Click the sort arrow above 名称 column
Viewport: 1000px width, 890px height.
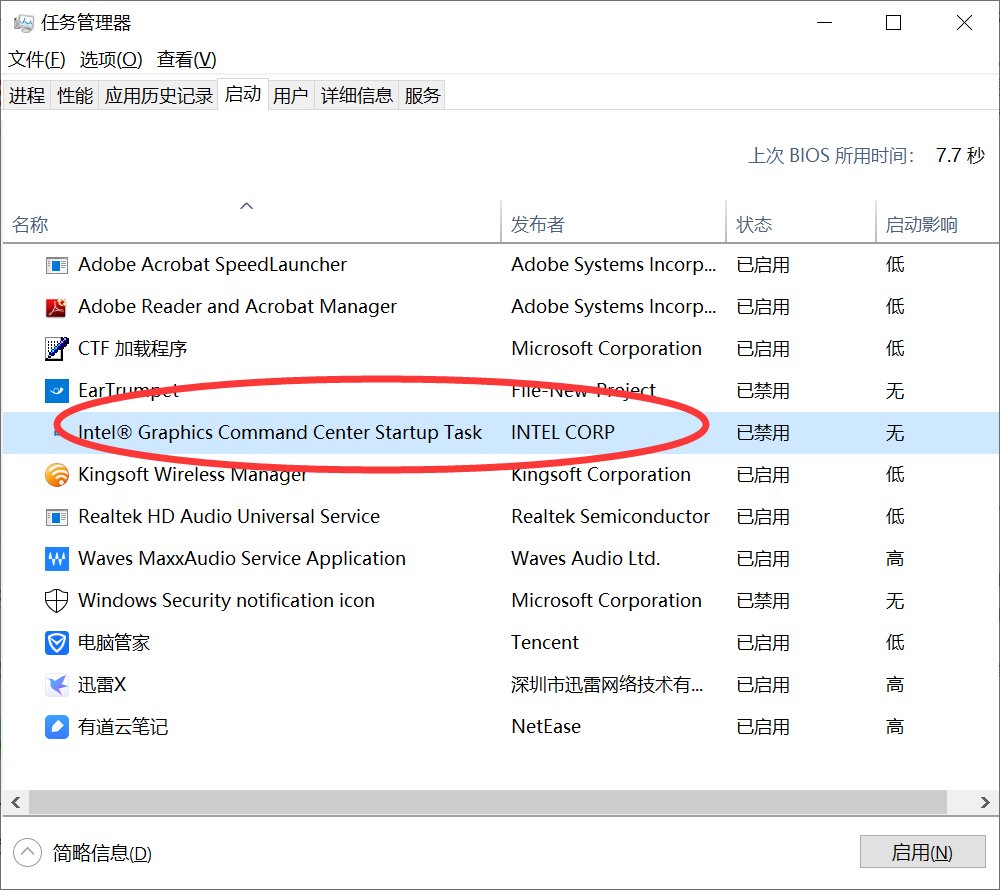pos(246,206)
